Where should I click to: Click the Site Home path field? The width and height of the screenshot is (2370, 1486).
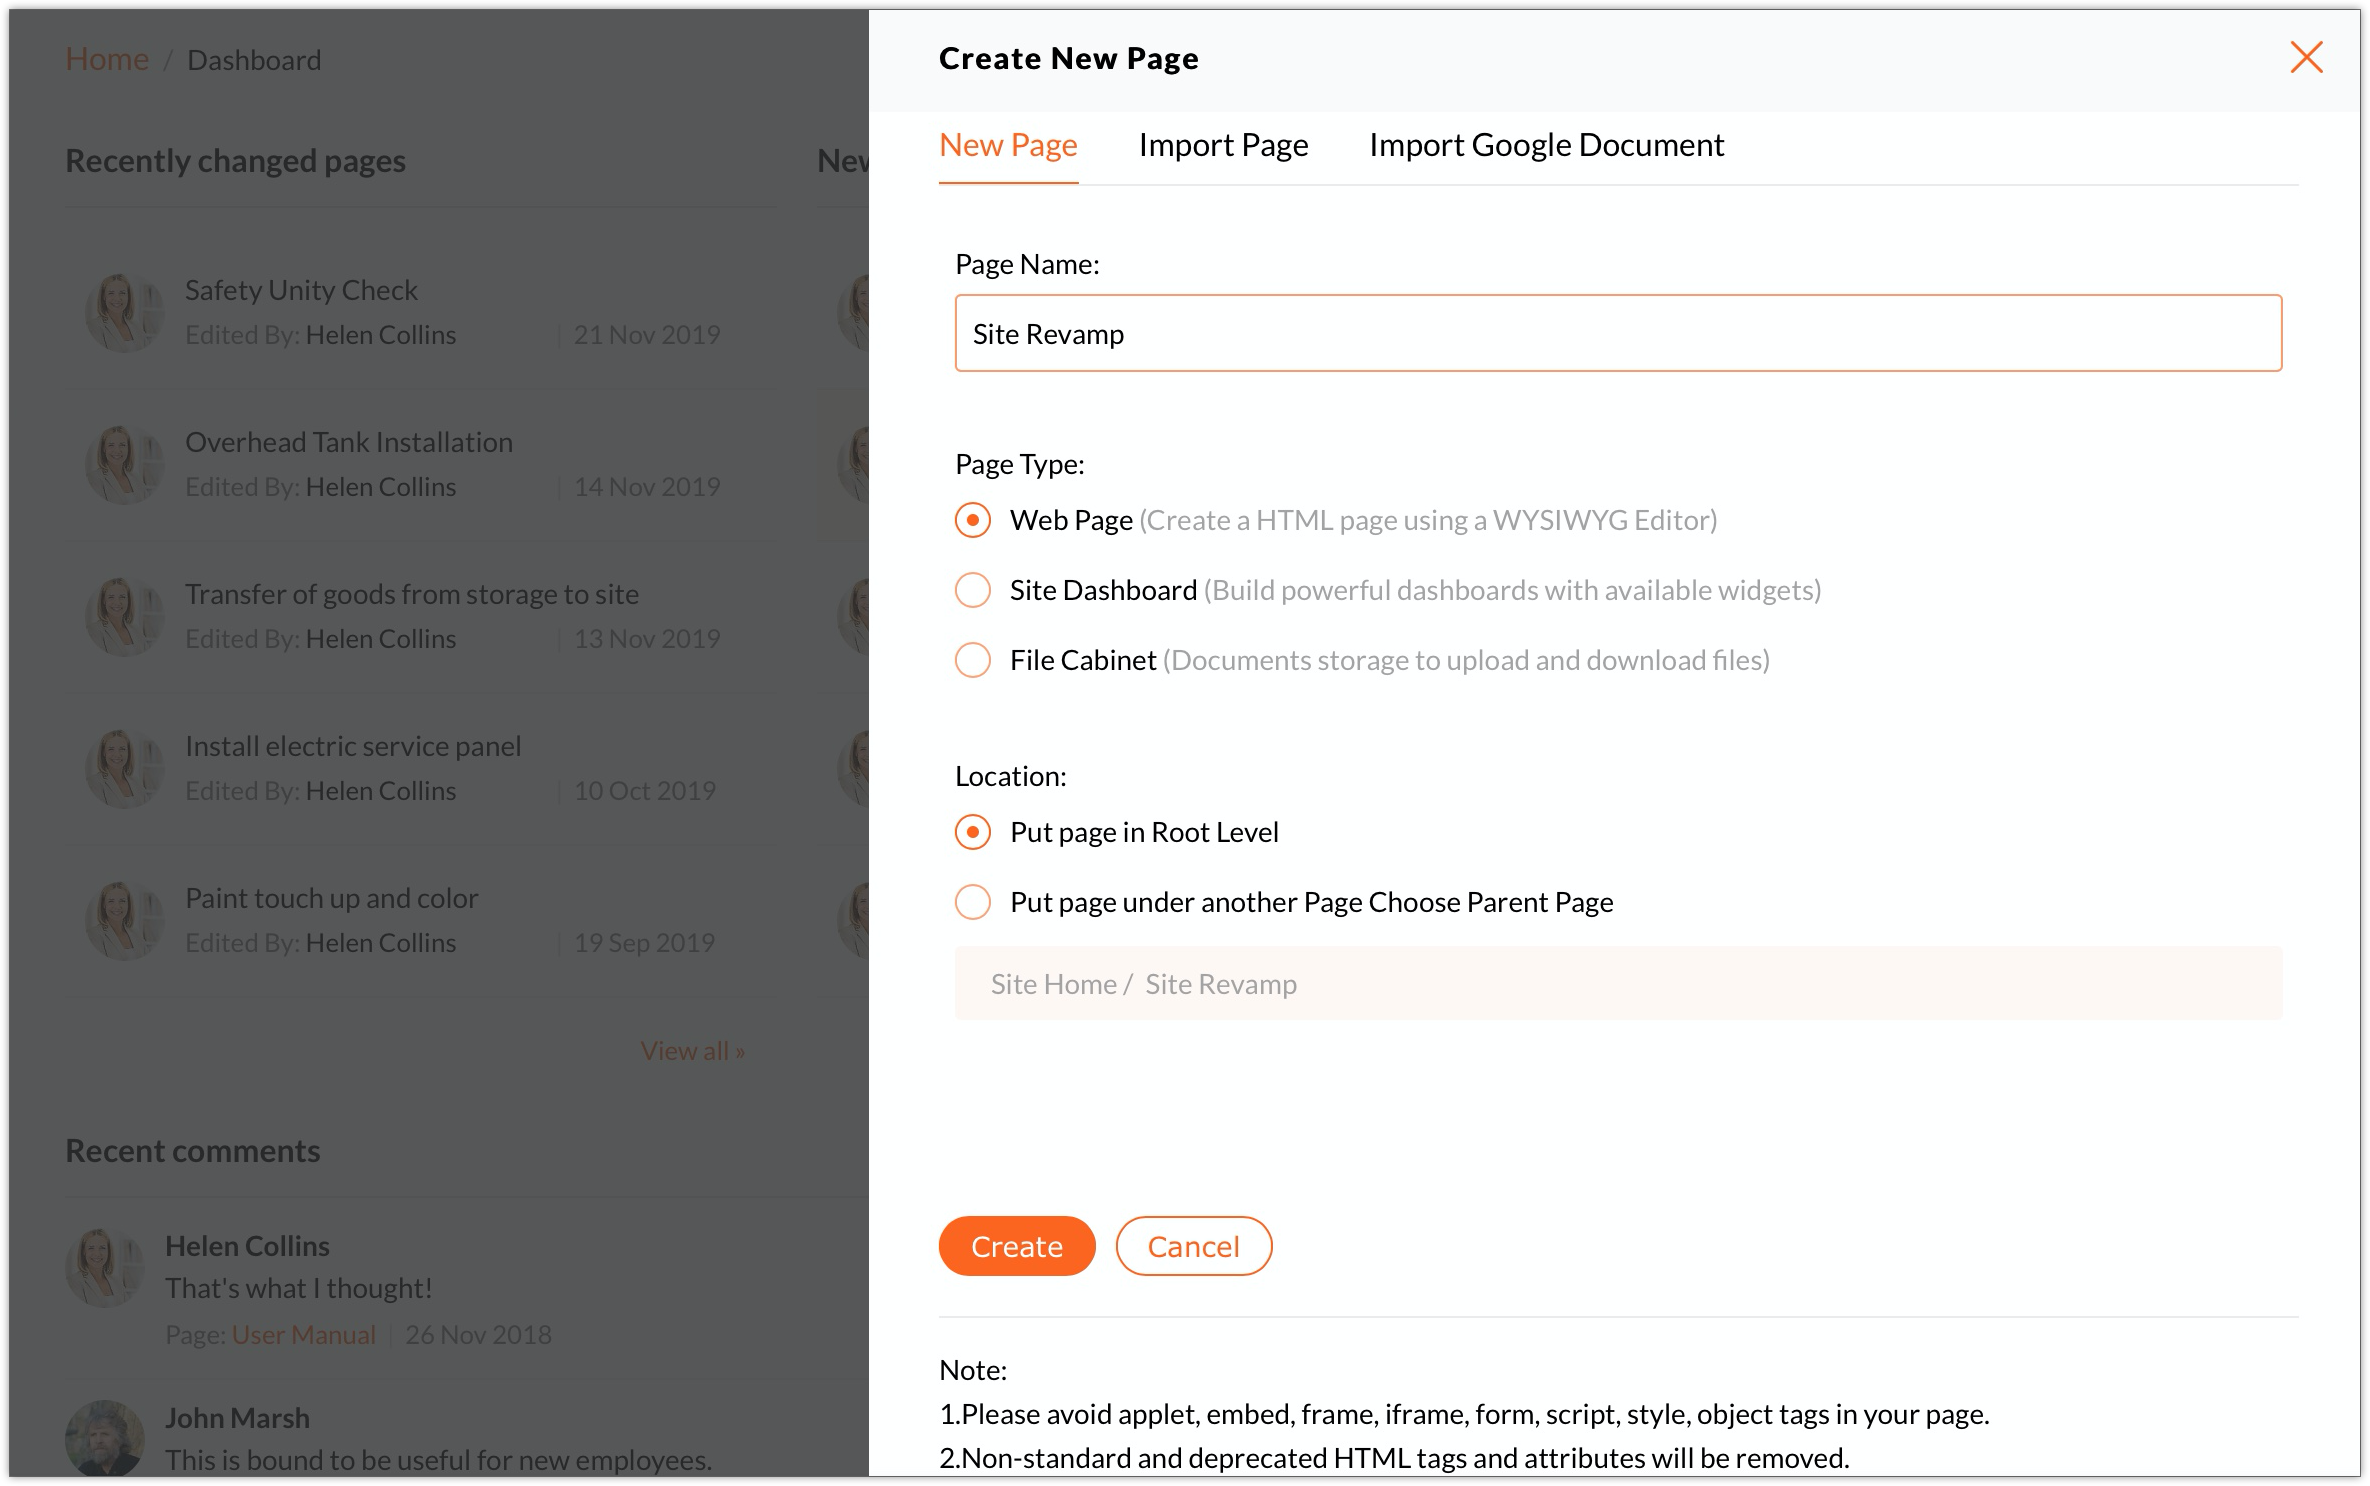[x=1617, y=984]
